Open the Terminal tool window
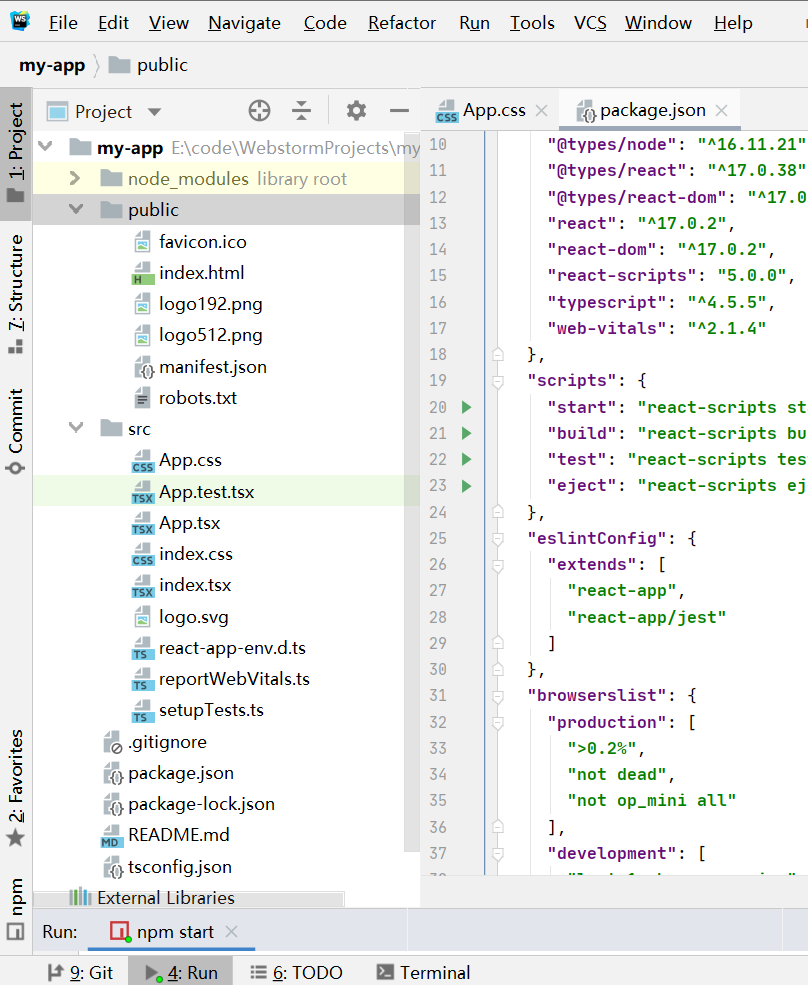808x985 pixels. (423, 972)
